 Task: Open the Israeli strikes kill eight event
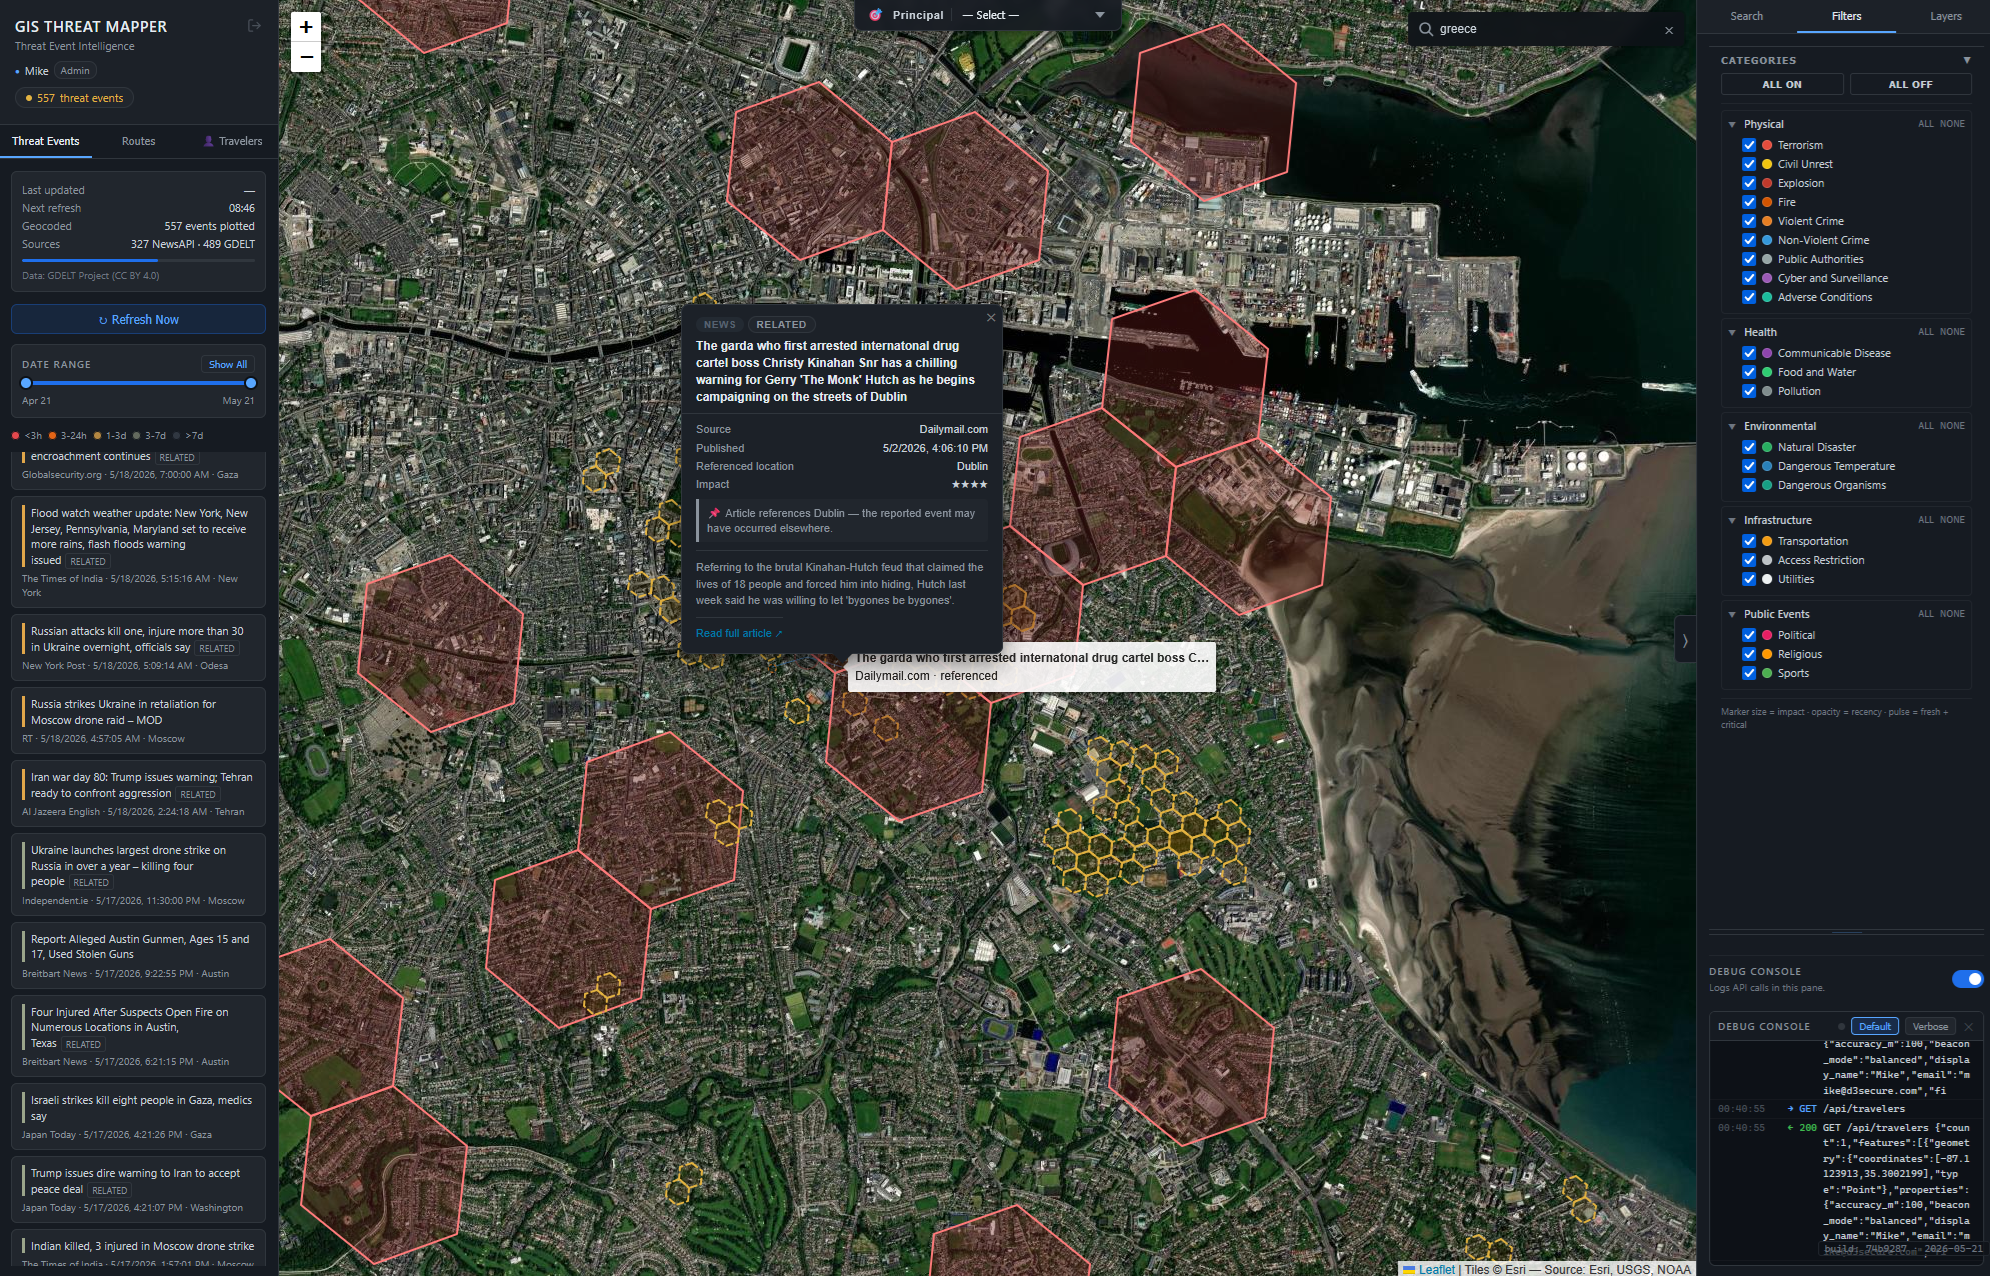pos(138,1116)
